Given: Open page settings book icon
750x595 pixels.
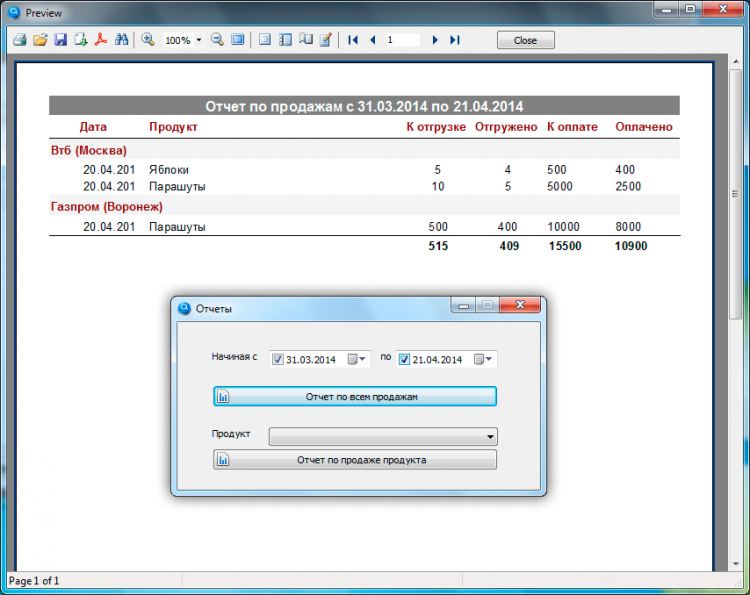Looking at the screenshot, I should point(306,40).
